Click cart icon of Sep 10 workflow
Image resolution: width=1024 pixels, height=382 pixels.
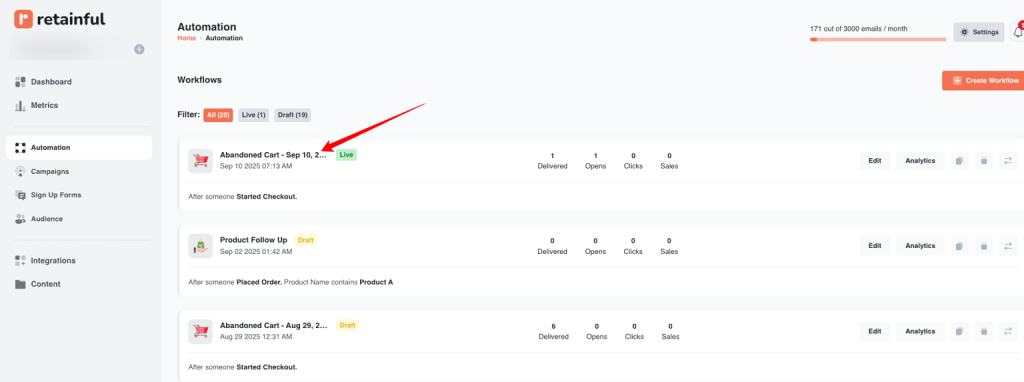[x=200, y=161]
